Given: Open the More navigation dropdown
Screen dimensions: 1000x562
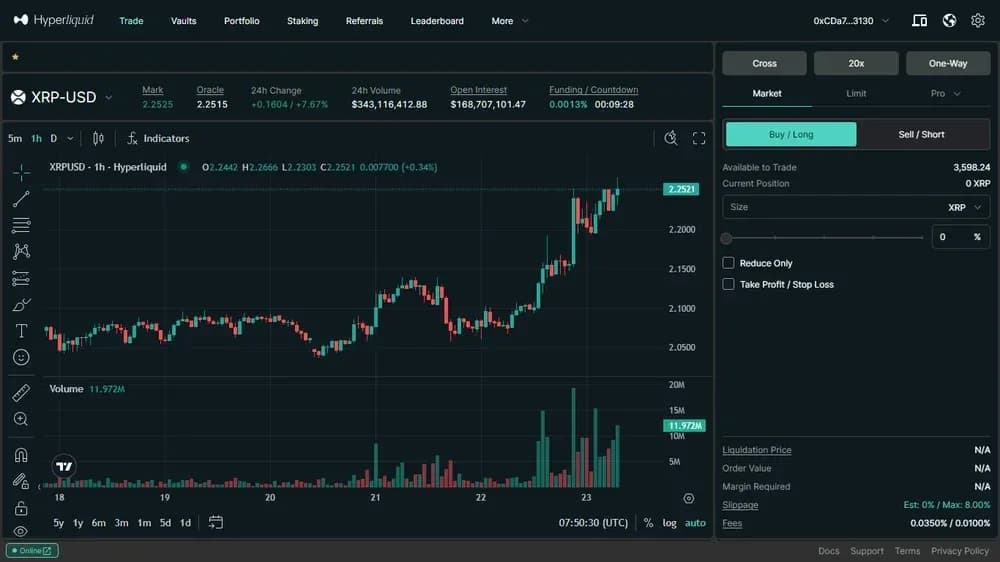Looking at the screenshot, I should point(510,21).
